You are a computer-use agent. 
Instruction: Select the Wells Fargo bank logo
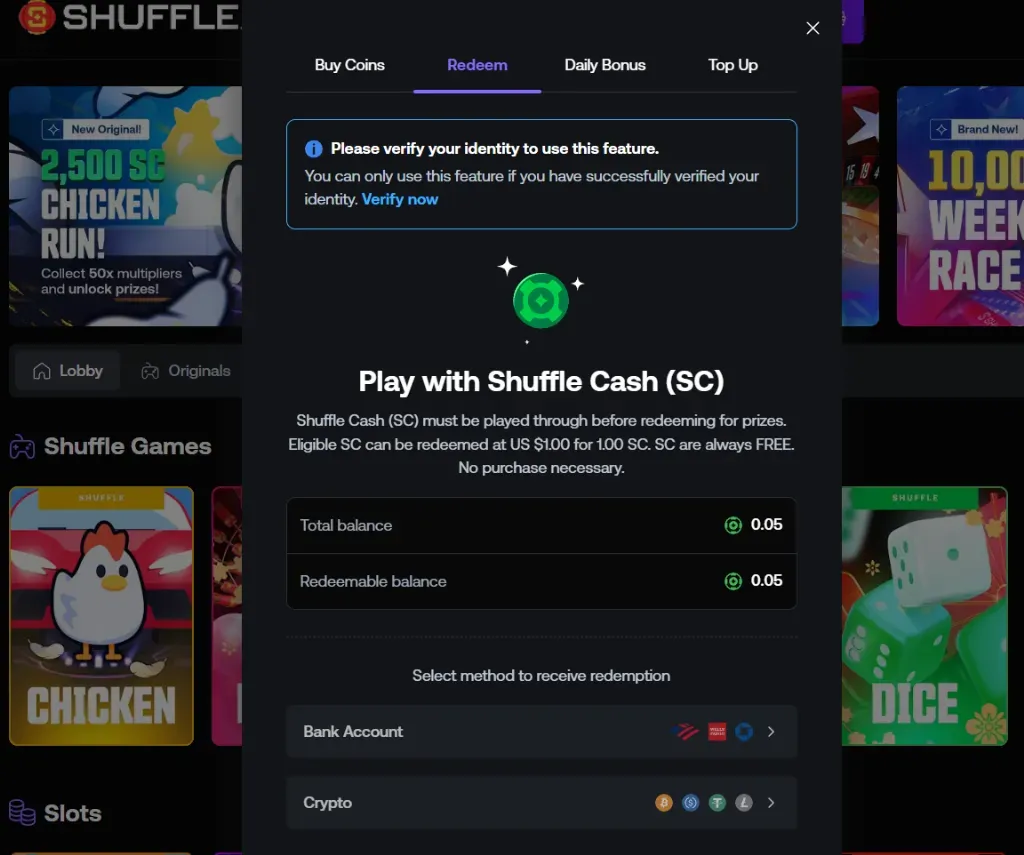[x=717, y=731]
